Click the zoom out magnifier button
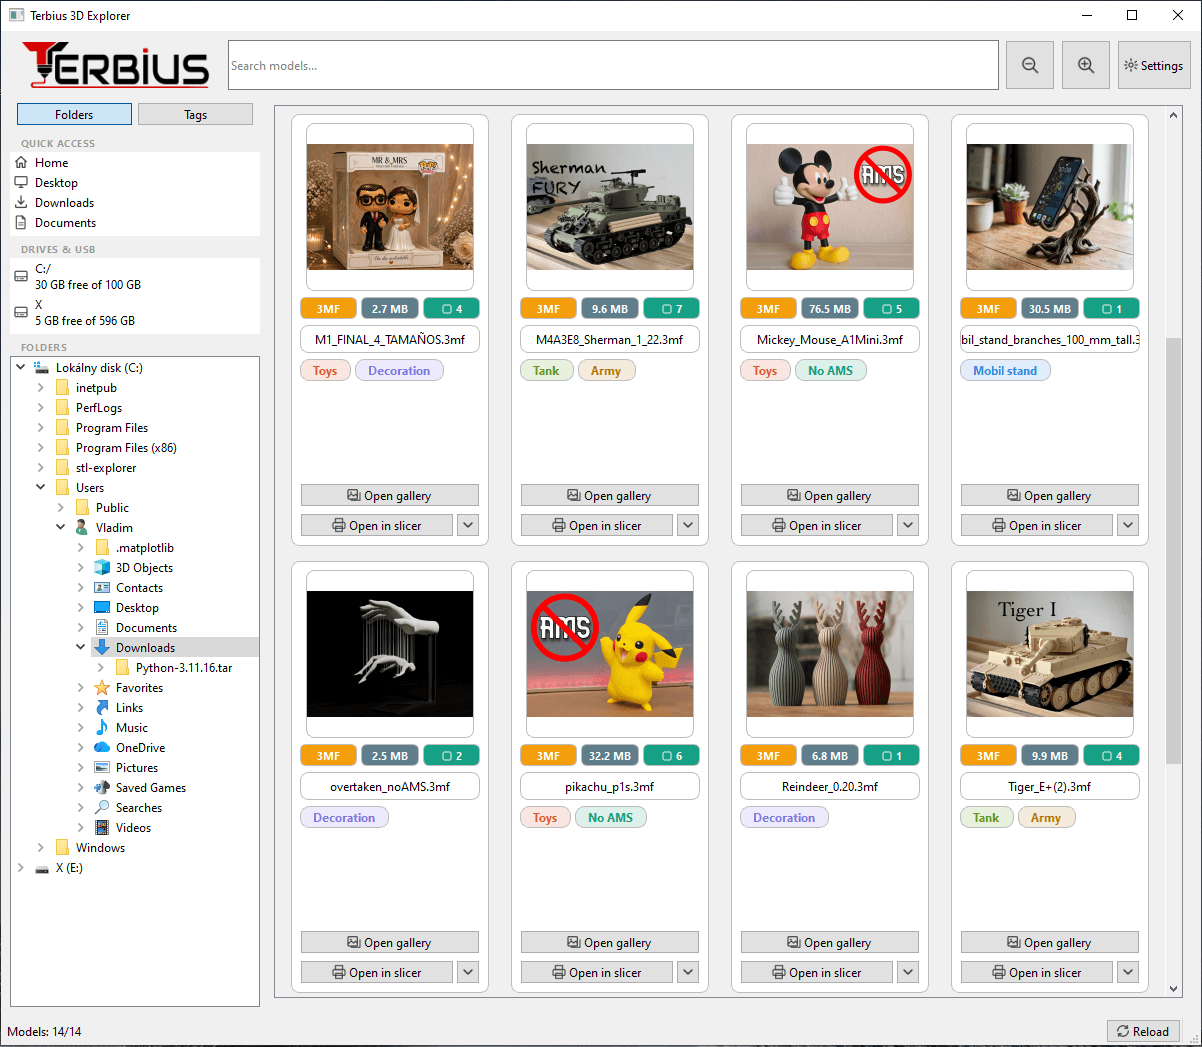Image resolution: width=1202 pixels, height=1047 pixels. [x=1030, y=65]
